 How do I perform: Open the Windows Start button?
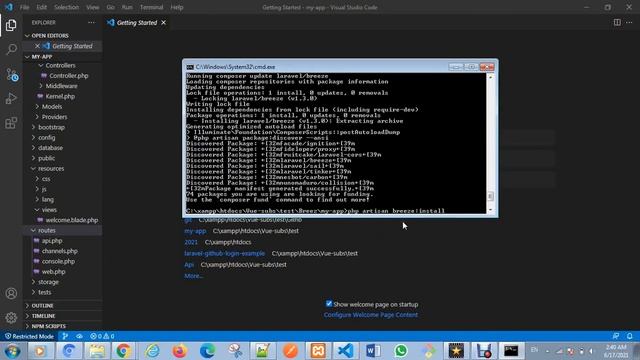click(12, 351)
